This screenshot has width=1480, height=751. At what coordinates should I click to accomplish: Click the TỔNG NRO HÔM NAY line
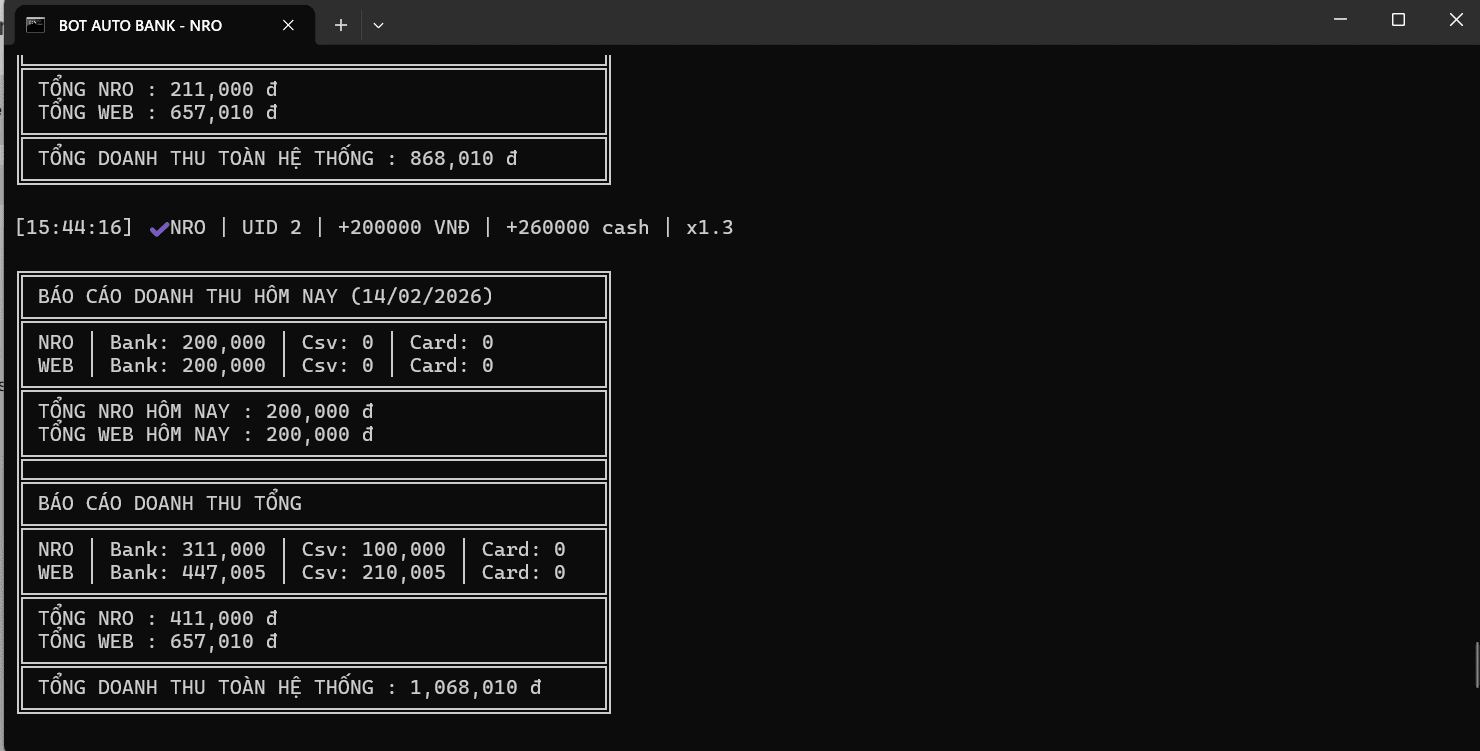[x=206, y=412]
